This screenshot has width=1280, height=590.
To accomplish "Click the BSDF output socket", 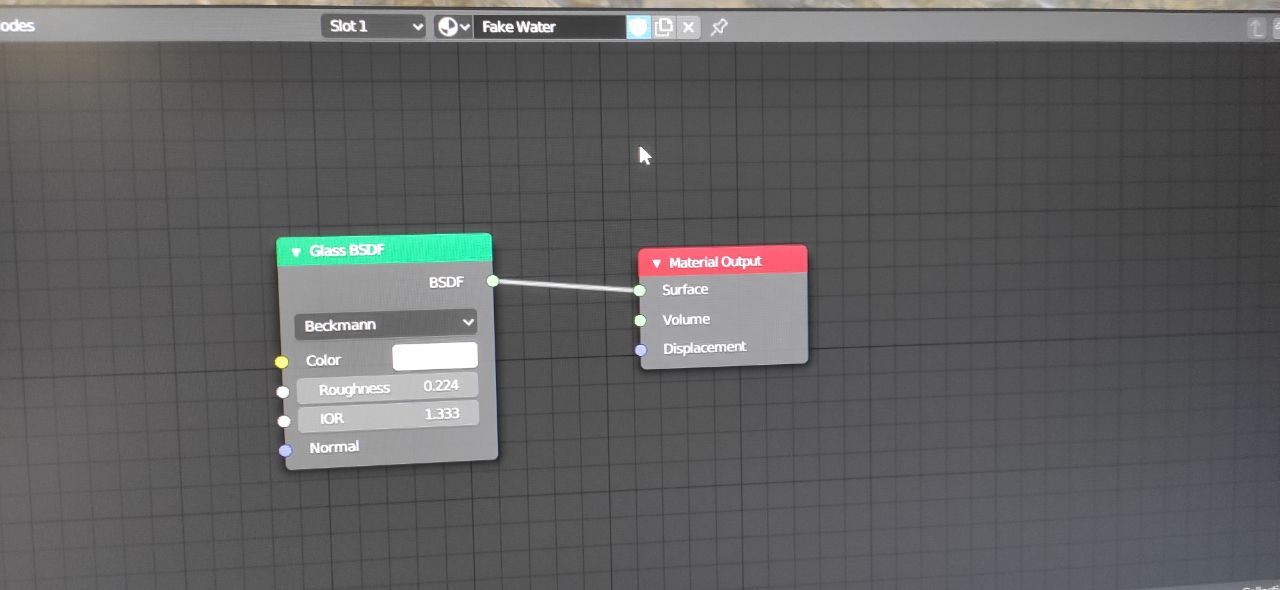I will (492, 281).
